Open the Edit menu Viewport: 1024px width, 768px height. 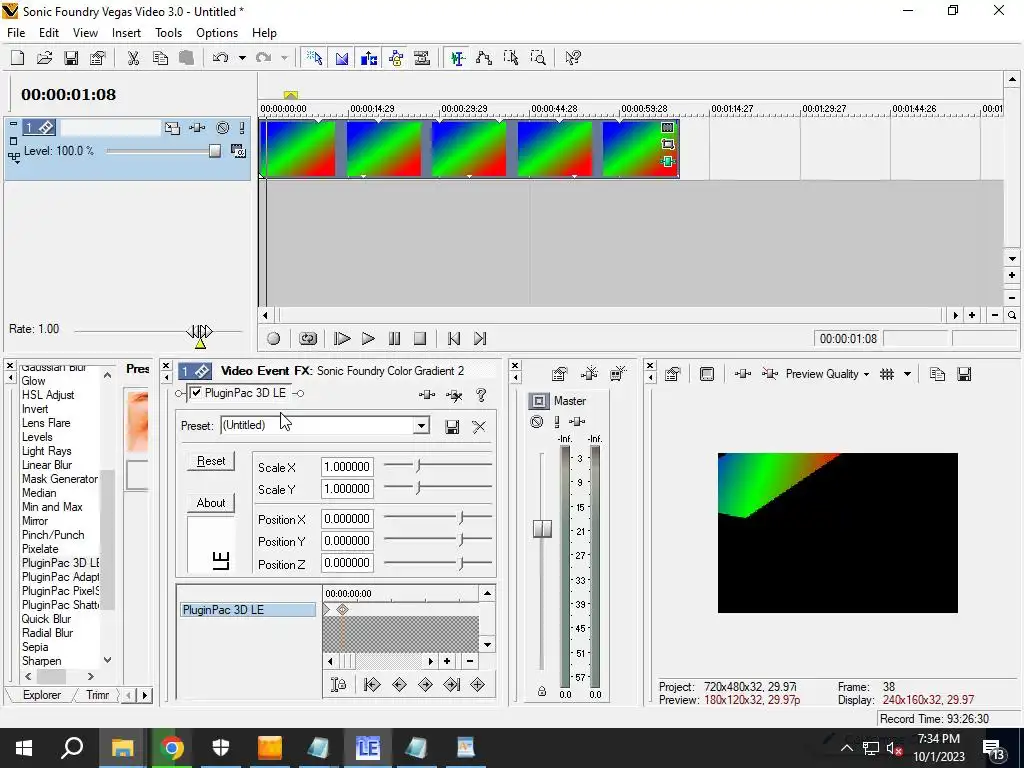click(x=49, y=33)
